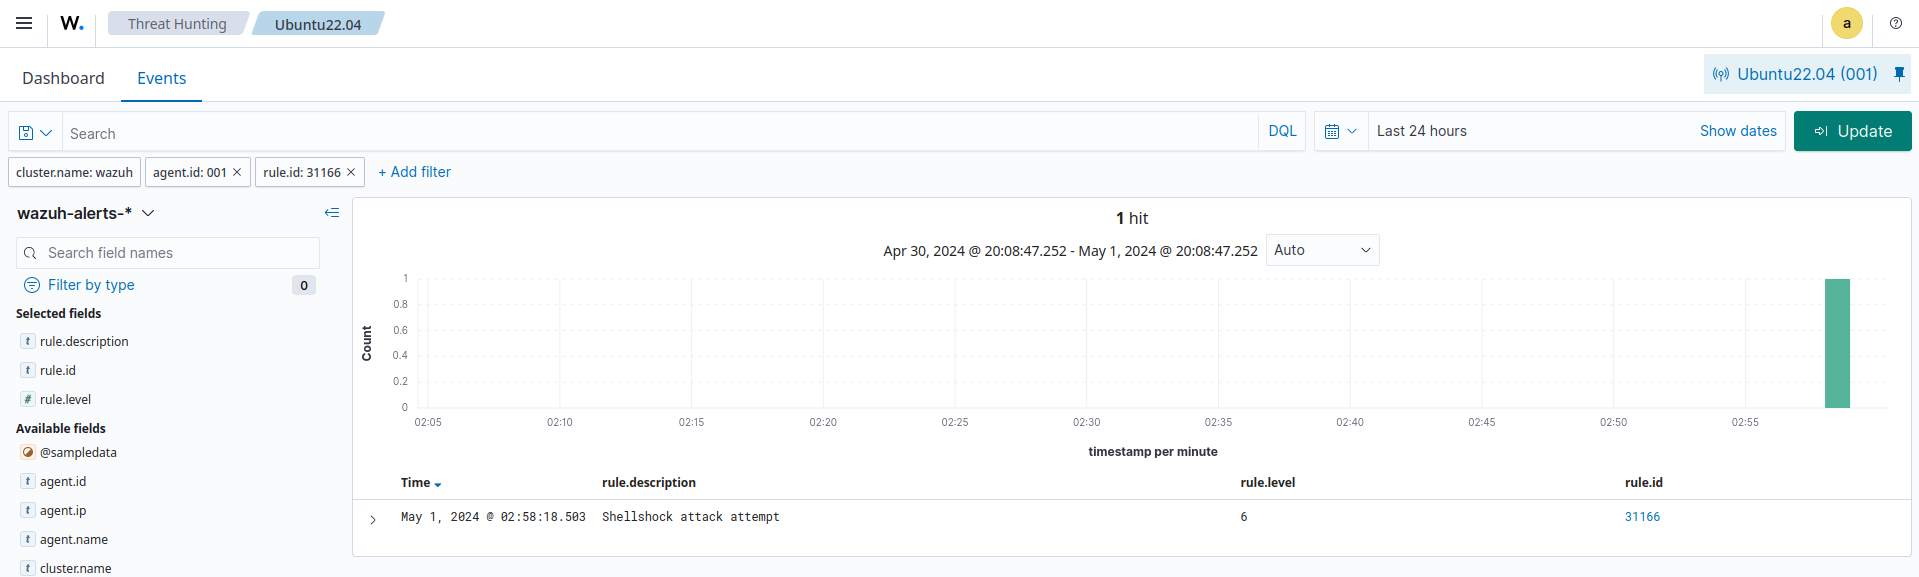The width and height of the screenshot is (1919, 577).
Task: Click the green histogram bar
Action: (1837, 343)
